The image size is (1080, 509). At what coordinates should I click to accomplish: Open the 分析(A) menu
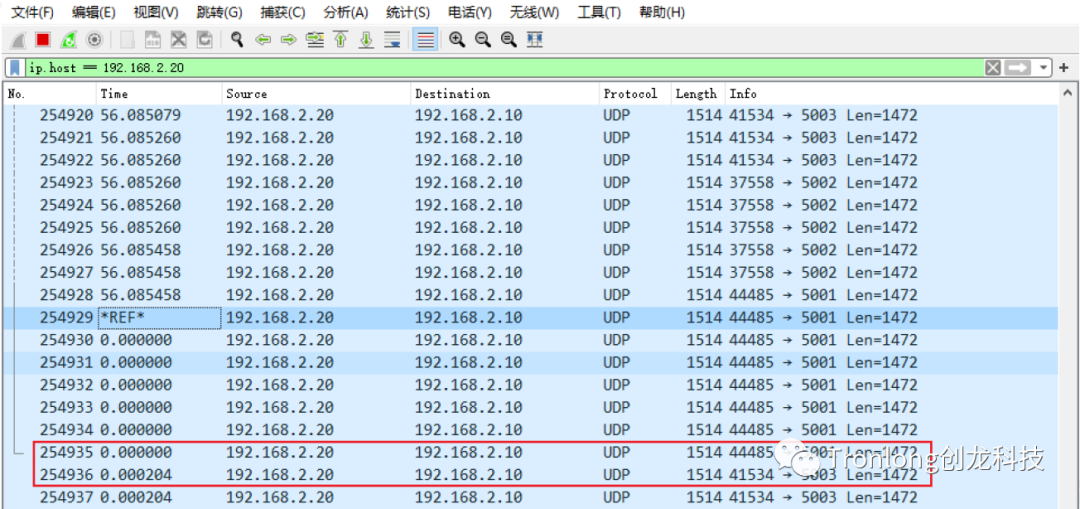pyautogui.click(x=345, y=12)
